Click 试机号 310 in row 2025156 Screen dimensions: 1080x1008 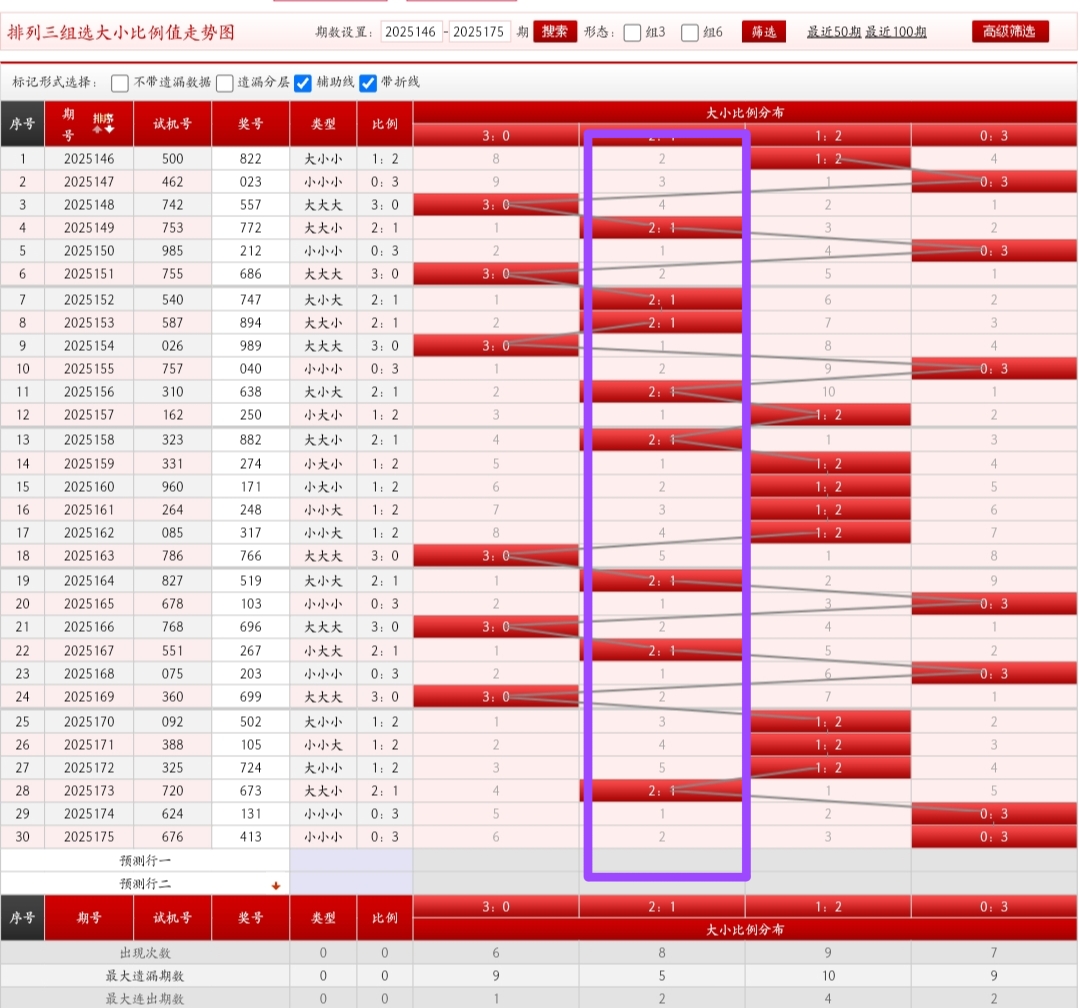172,392
